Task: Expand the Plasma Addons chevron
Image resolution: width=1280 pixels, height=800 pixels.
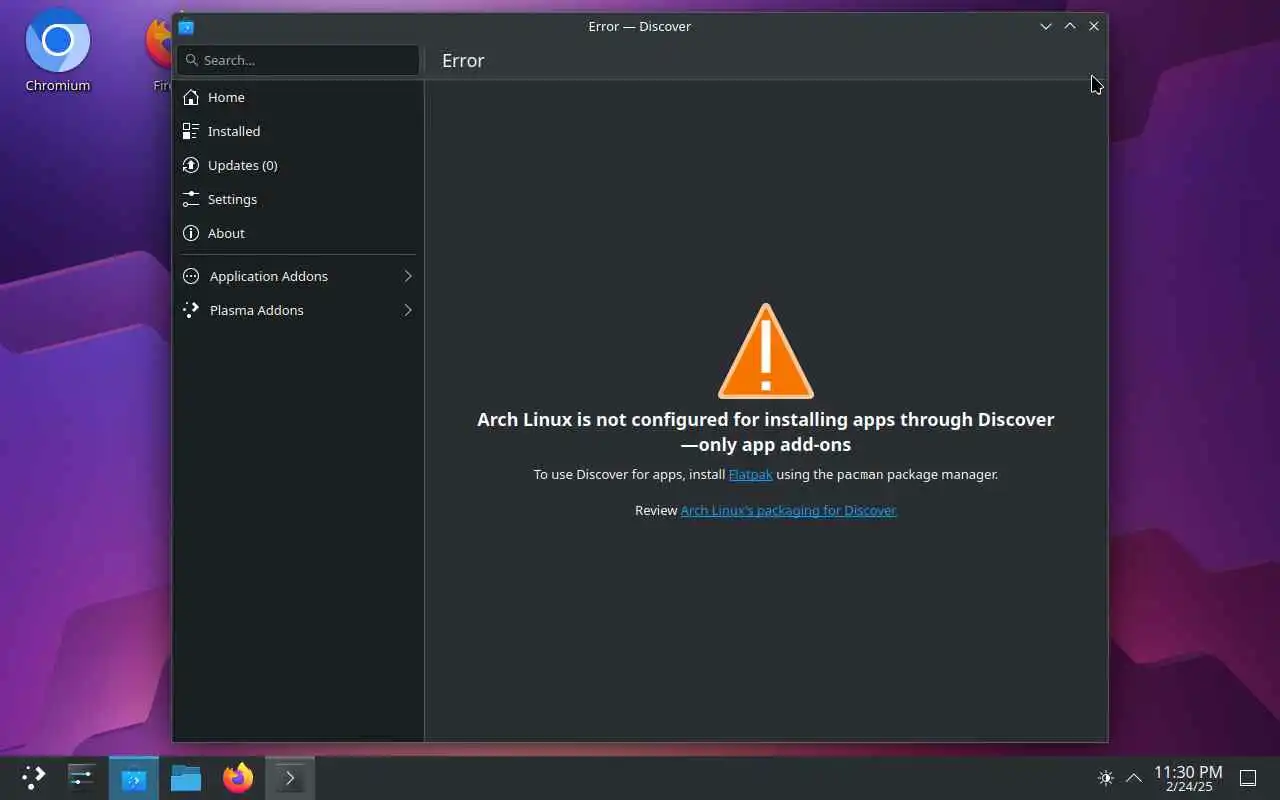Action: 408,310
